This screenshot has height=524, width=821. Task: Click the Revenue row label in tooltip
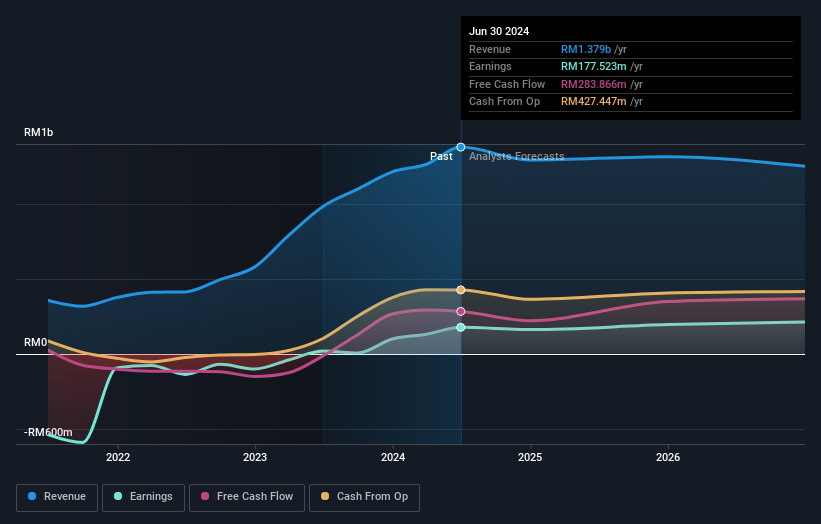[x=490, y=49]
